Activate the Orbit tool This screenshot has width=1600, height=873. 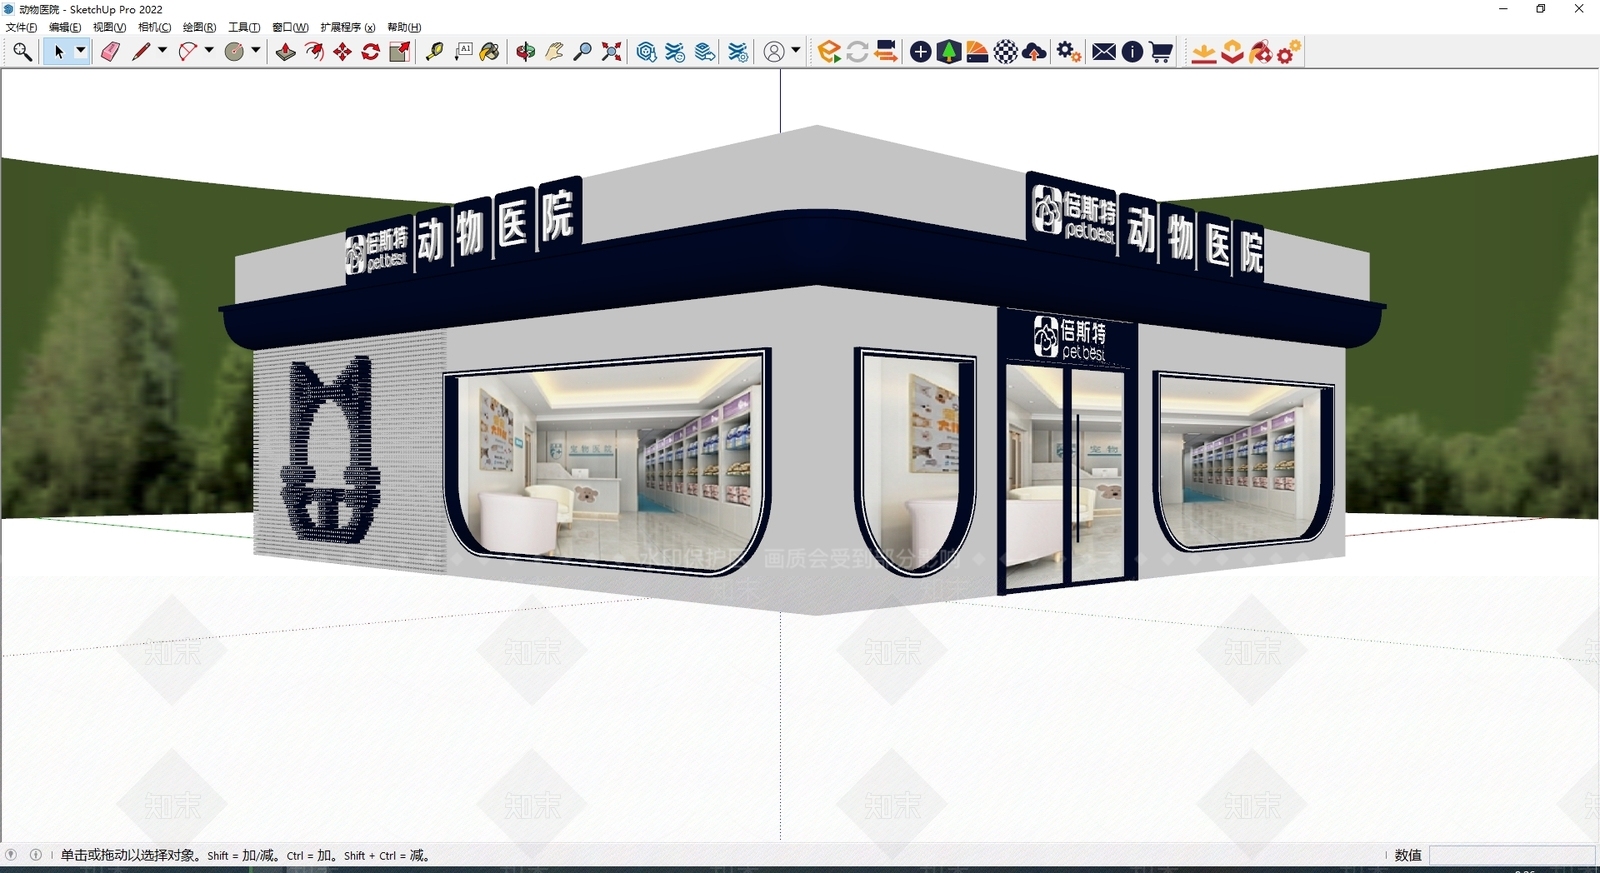coord(526,52)
